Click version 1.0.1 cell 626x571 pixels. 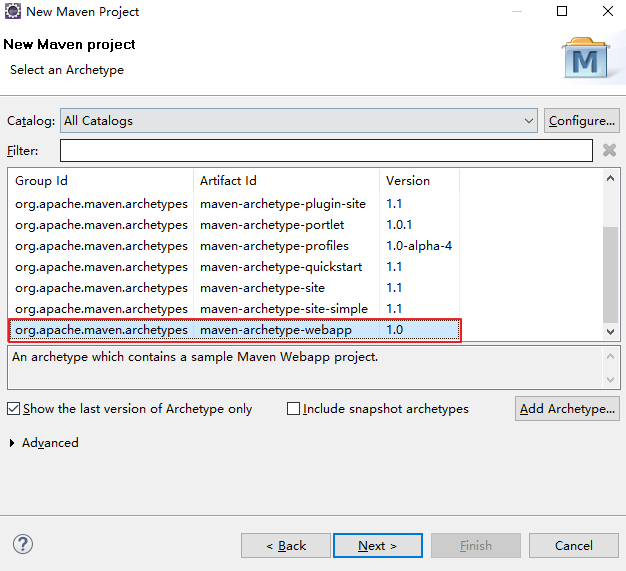pos(399,225)
